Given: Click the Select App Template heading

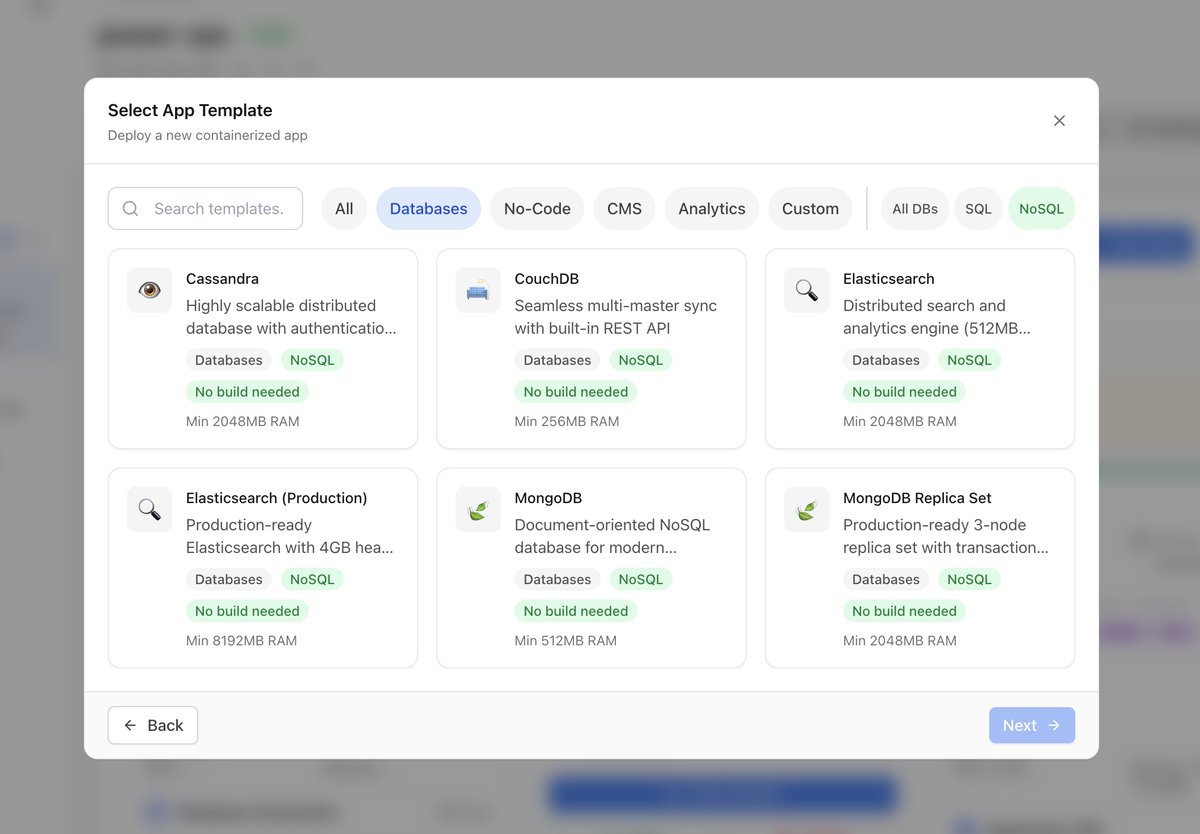Looking at the screenshot, I should 190,110.
